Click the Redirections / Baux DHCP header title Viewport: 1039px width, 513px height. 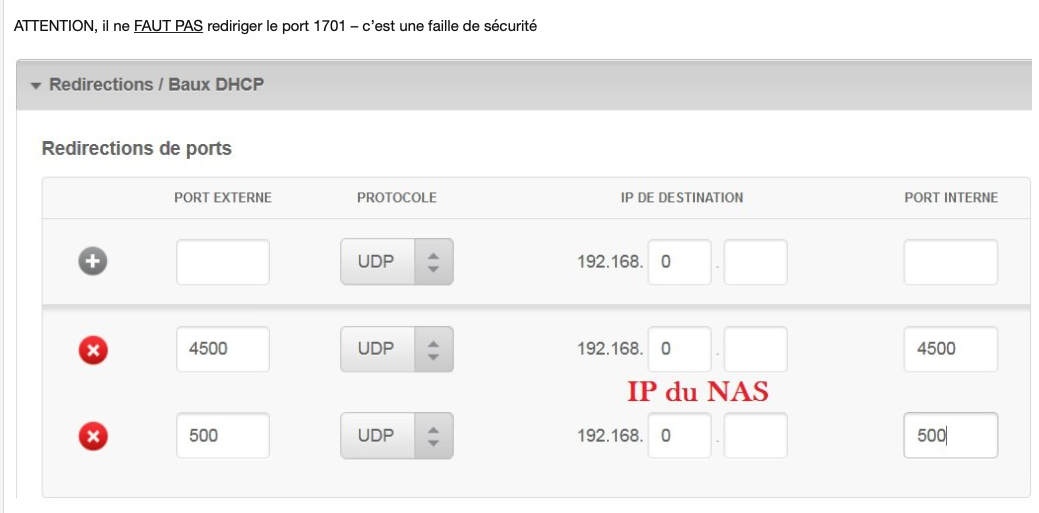(x=157, y=85)
